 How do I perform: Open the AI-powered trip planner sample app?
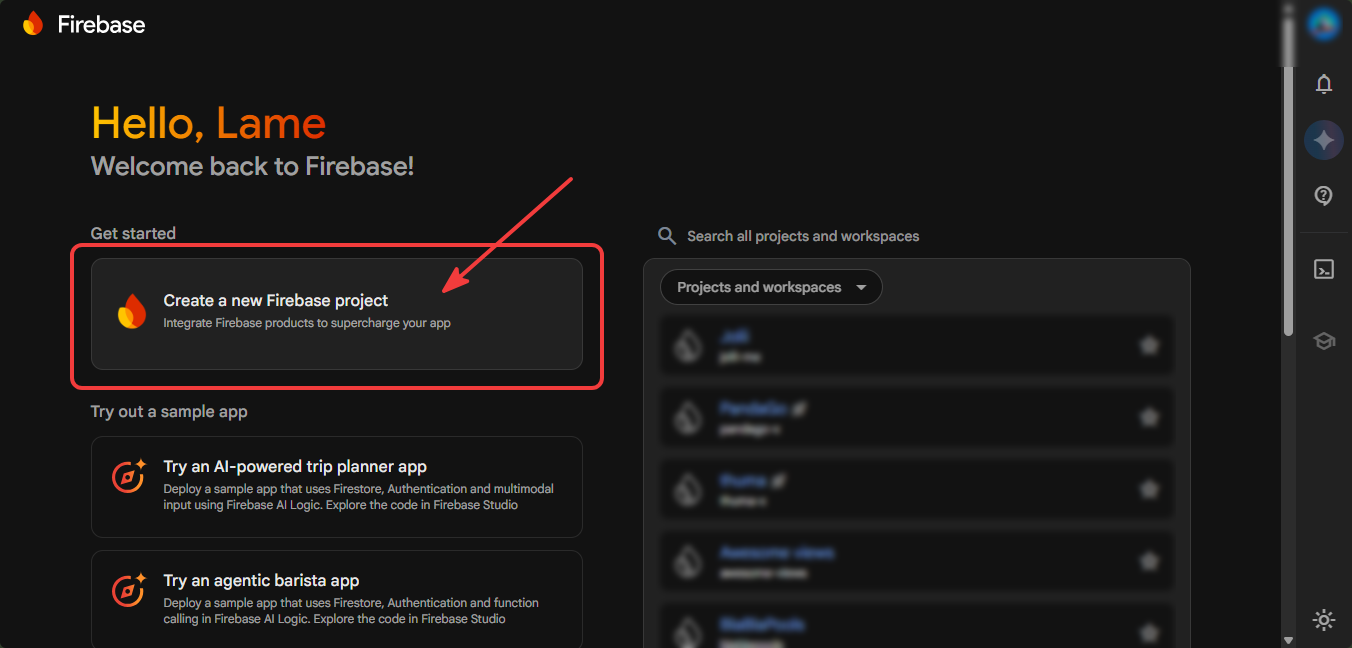coord(337,487)
